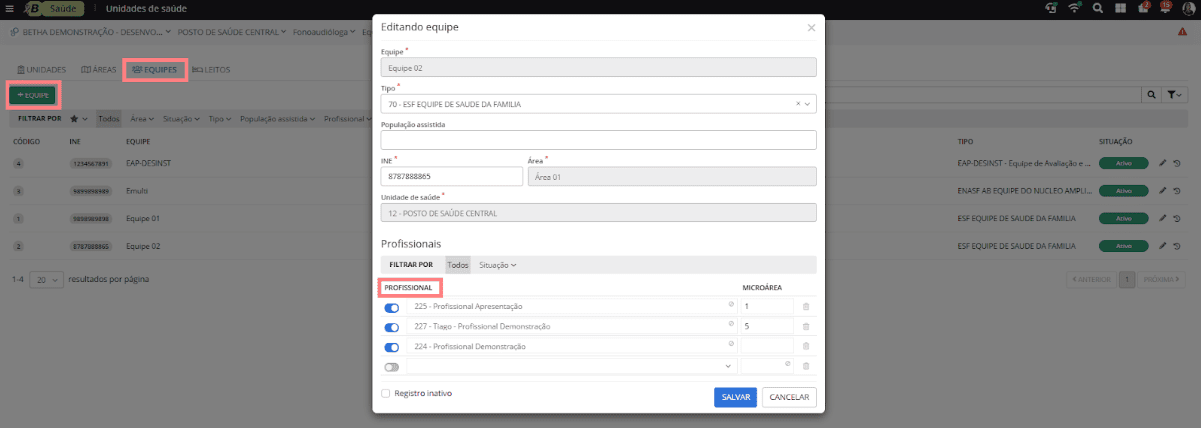1201x428 pixels.
Task: Delete professional 225 row with trash icon
Action: point(806,306)
